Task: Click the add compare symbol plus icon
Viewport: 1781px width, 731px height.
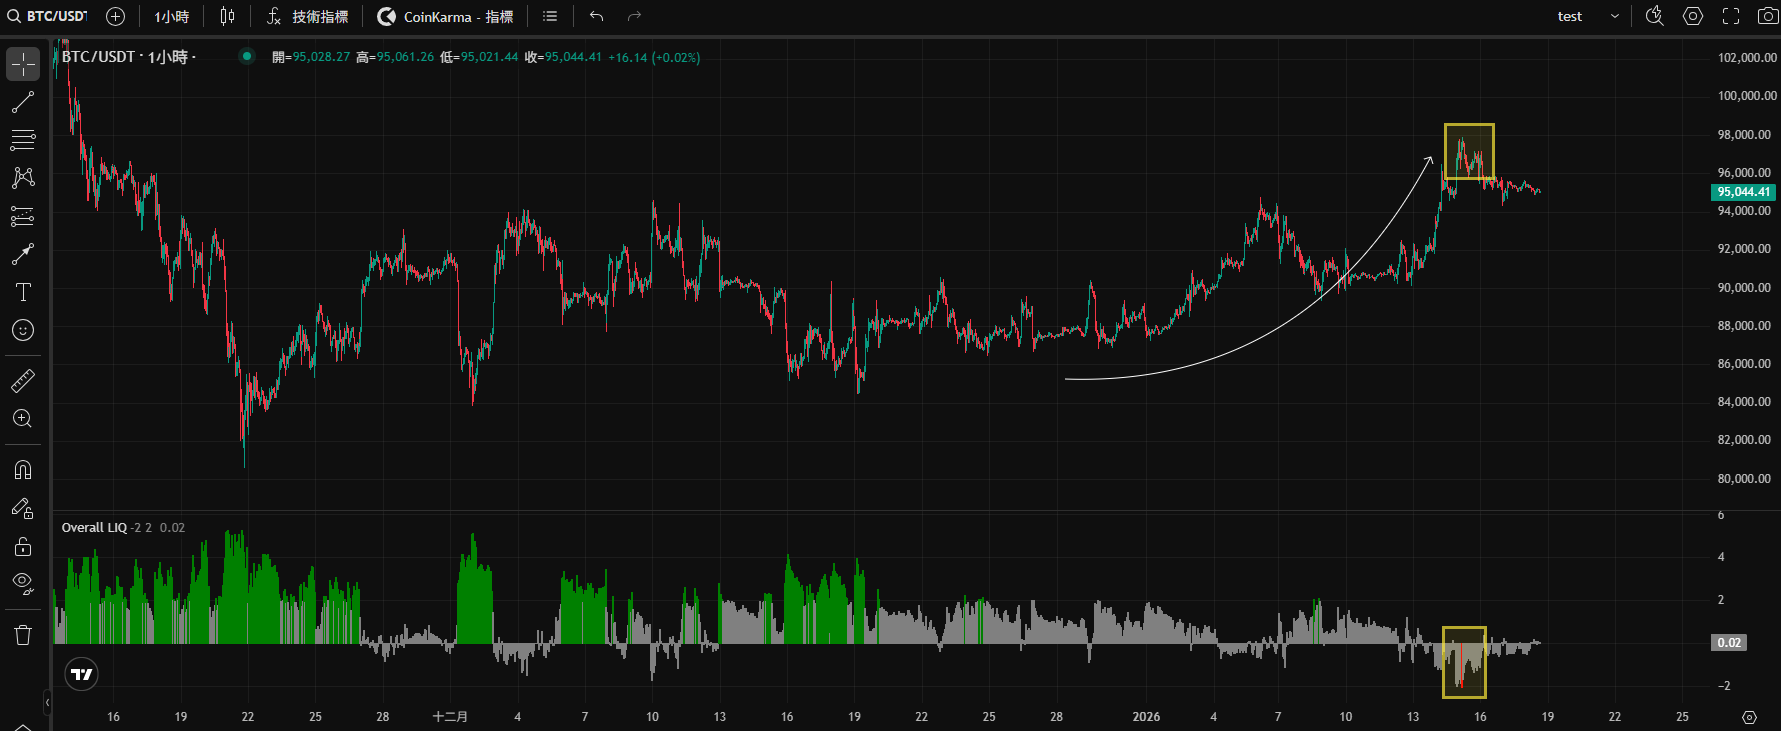Action: (x=115, y=16)
